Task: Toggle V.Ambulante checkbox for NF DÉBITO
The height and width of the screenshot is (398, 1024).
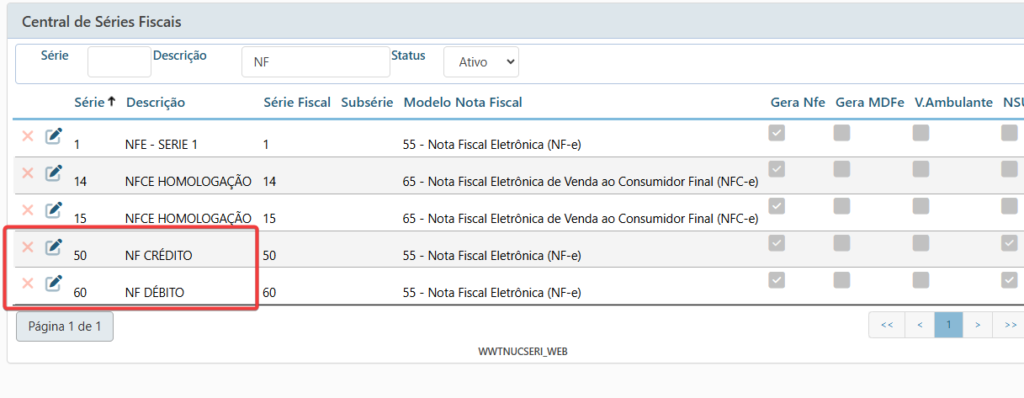Action: [x=921, y=280]
